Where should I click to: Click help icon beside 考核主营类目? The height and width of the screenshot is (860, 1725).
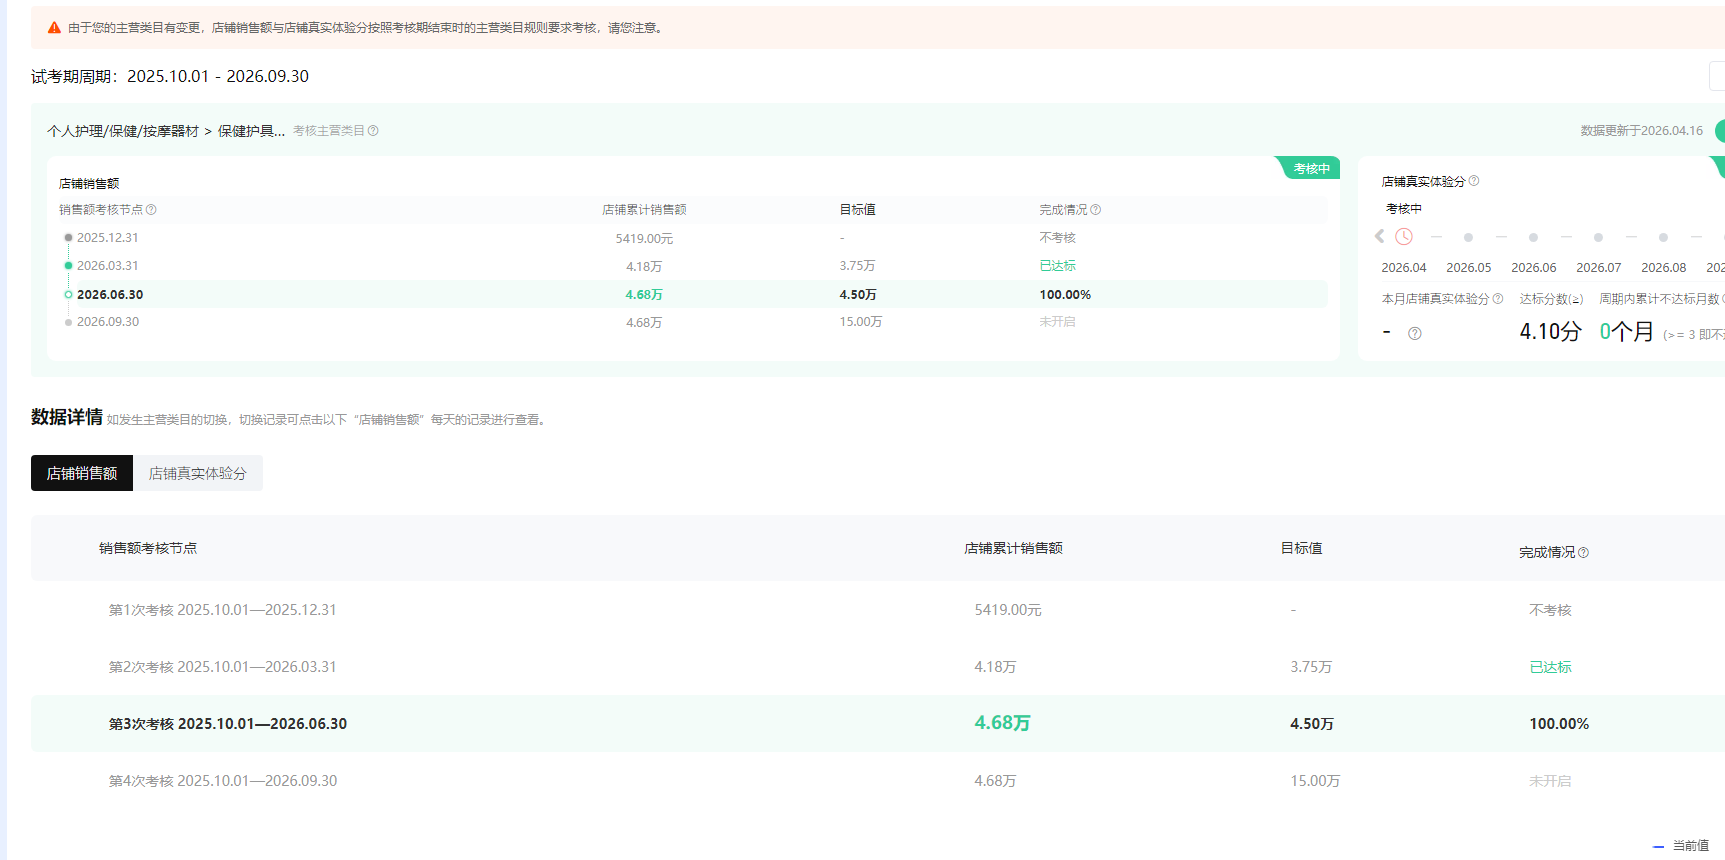[x=373, y=131]
